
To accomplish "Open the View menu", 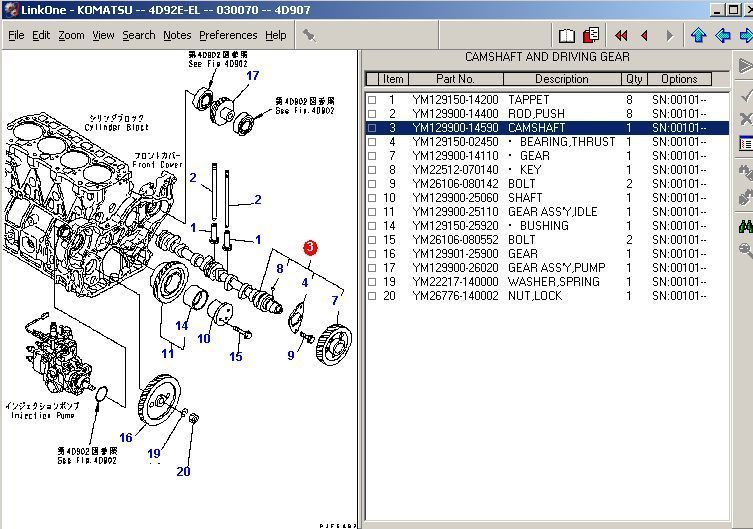I will [x=103, y=36].
